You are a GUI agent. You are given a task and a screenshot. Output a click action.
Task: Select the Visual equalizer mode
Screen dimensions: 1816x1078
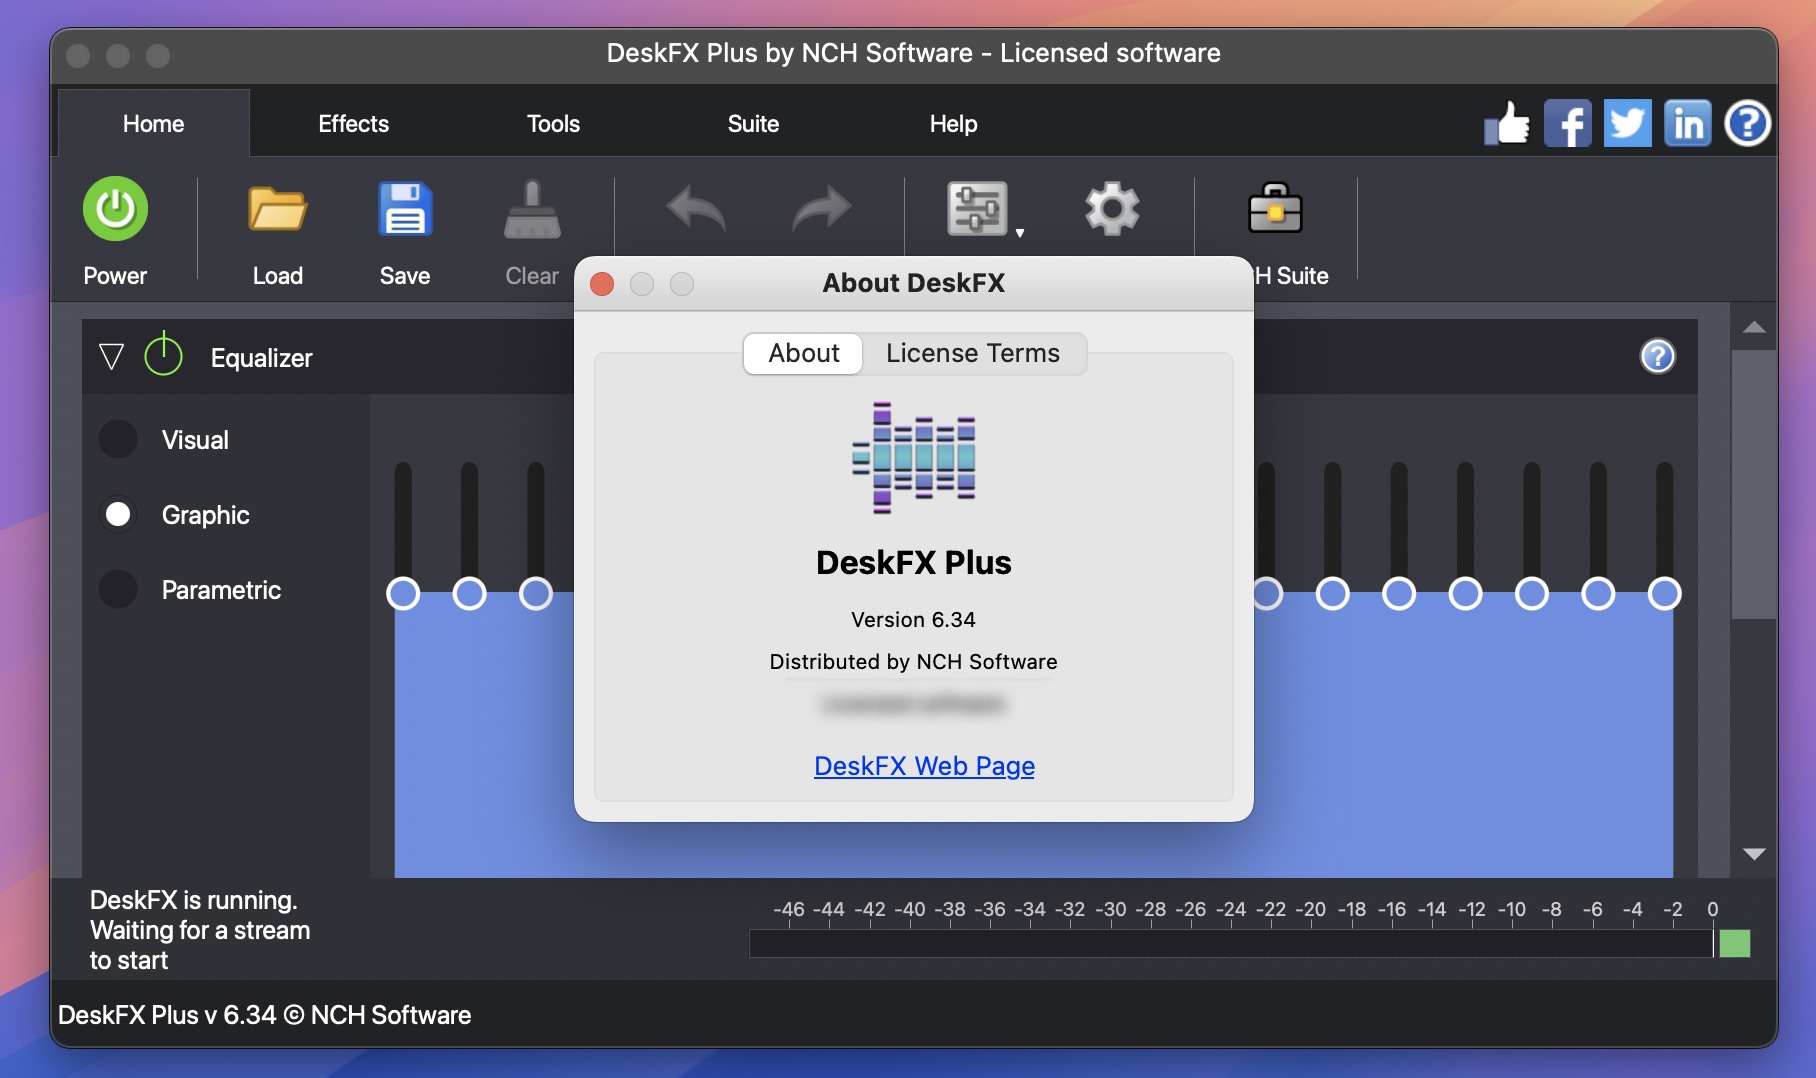click(118, 439)
